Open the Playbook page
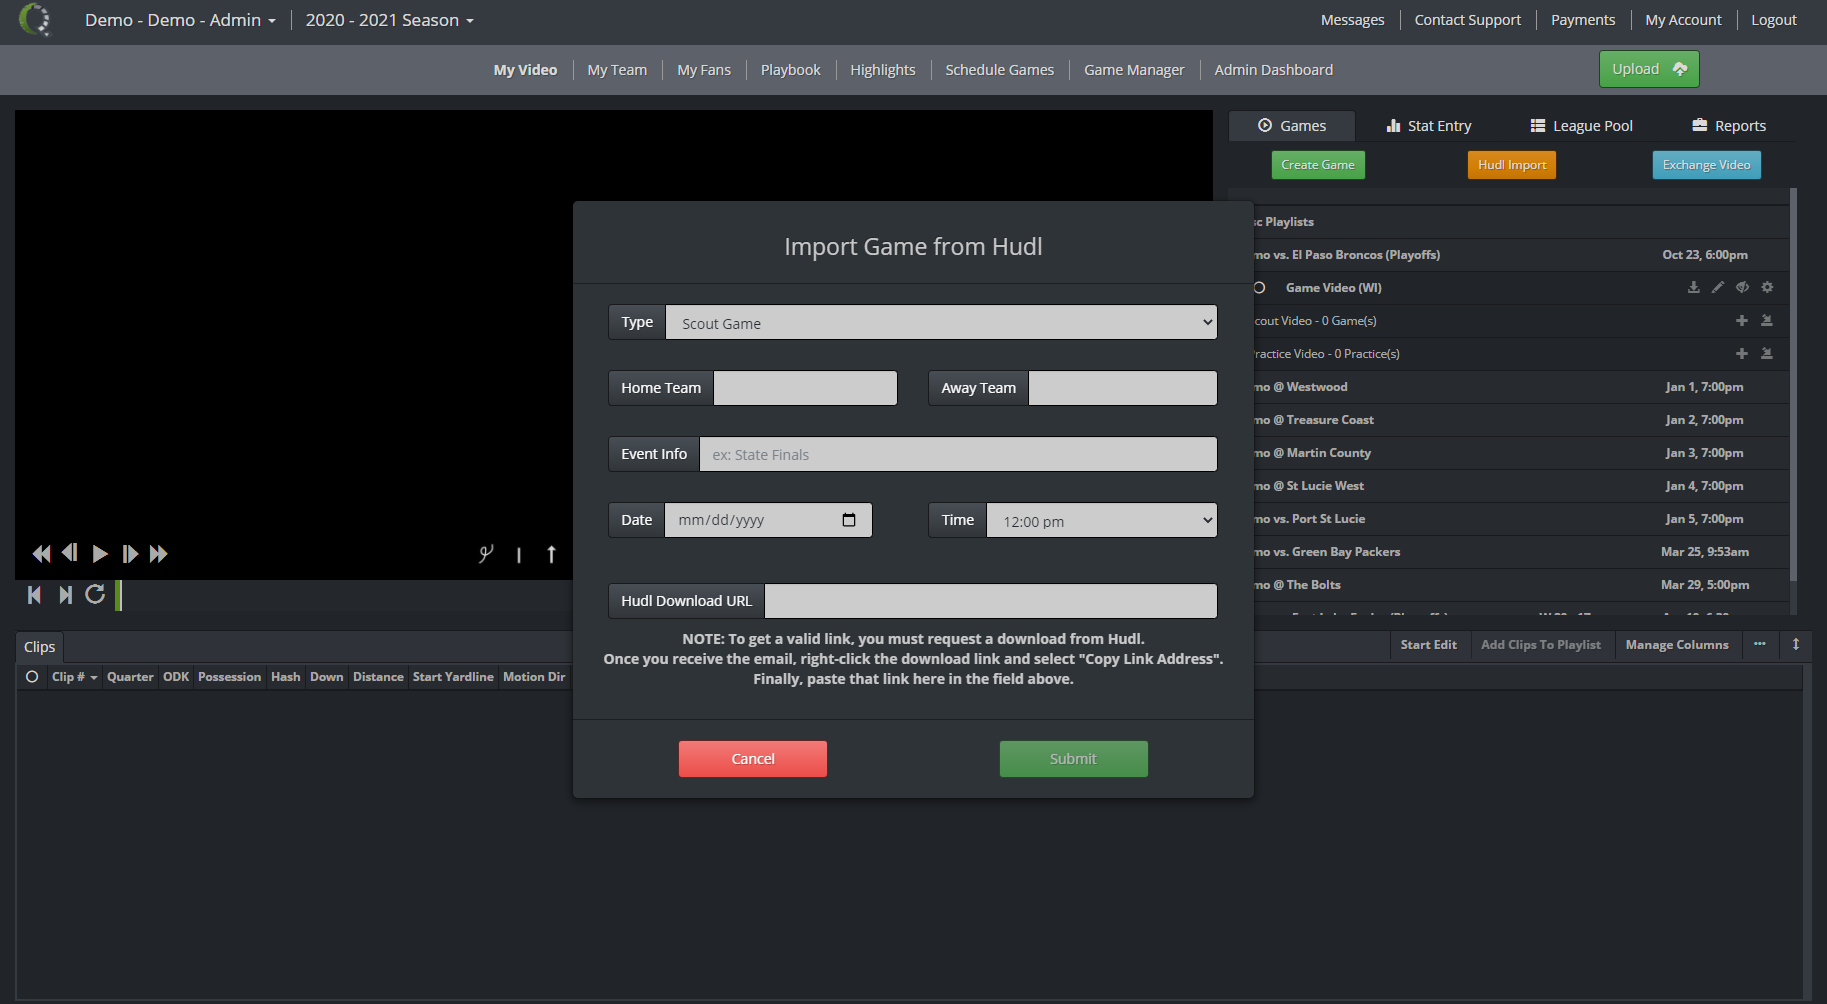The height and width of the screenshot is (1004, 1827). pyautogui.click(x=790, y=70)
